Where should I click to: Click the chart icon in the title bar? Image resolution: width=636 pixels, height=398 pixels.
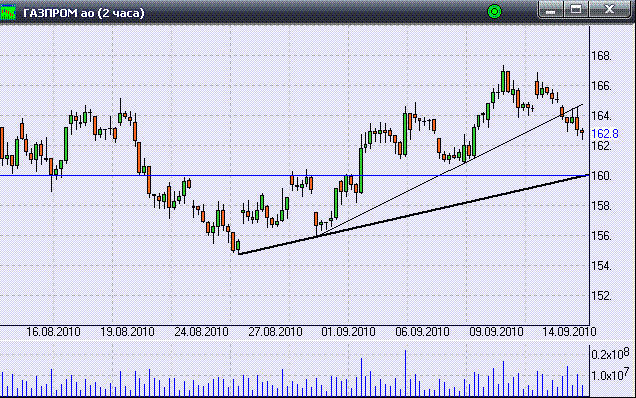(x=8, y=12)
